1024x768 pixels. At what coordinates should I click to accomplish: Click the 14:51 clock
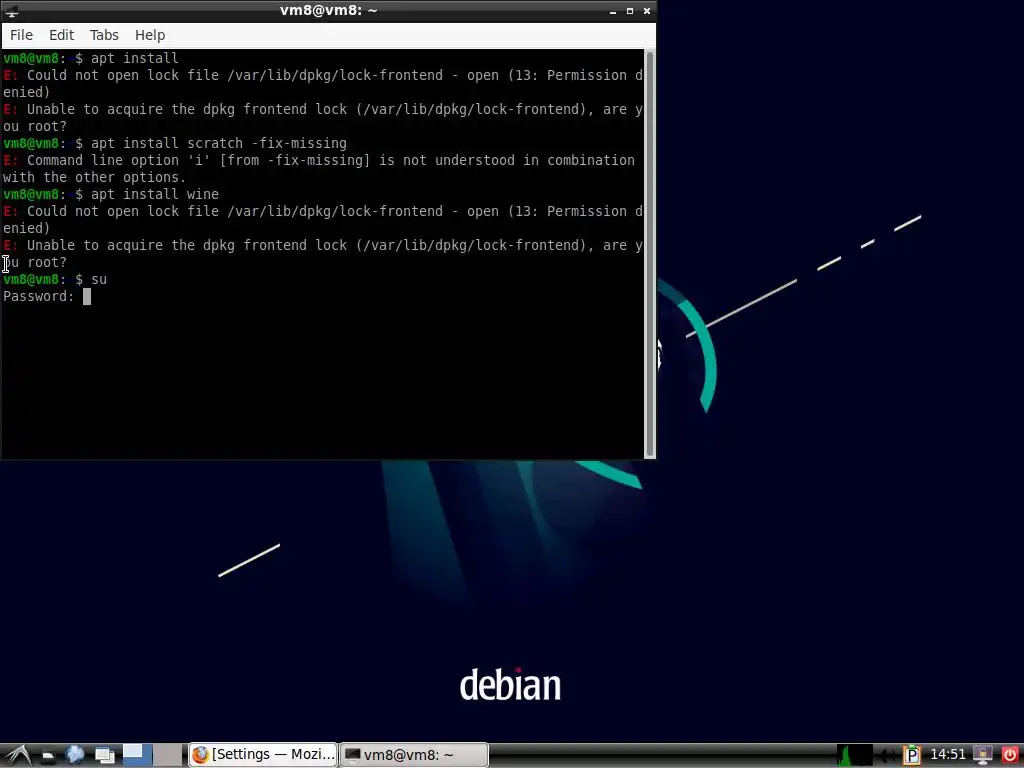click(947, 755)
